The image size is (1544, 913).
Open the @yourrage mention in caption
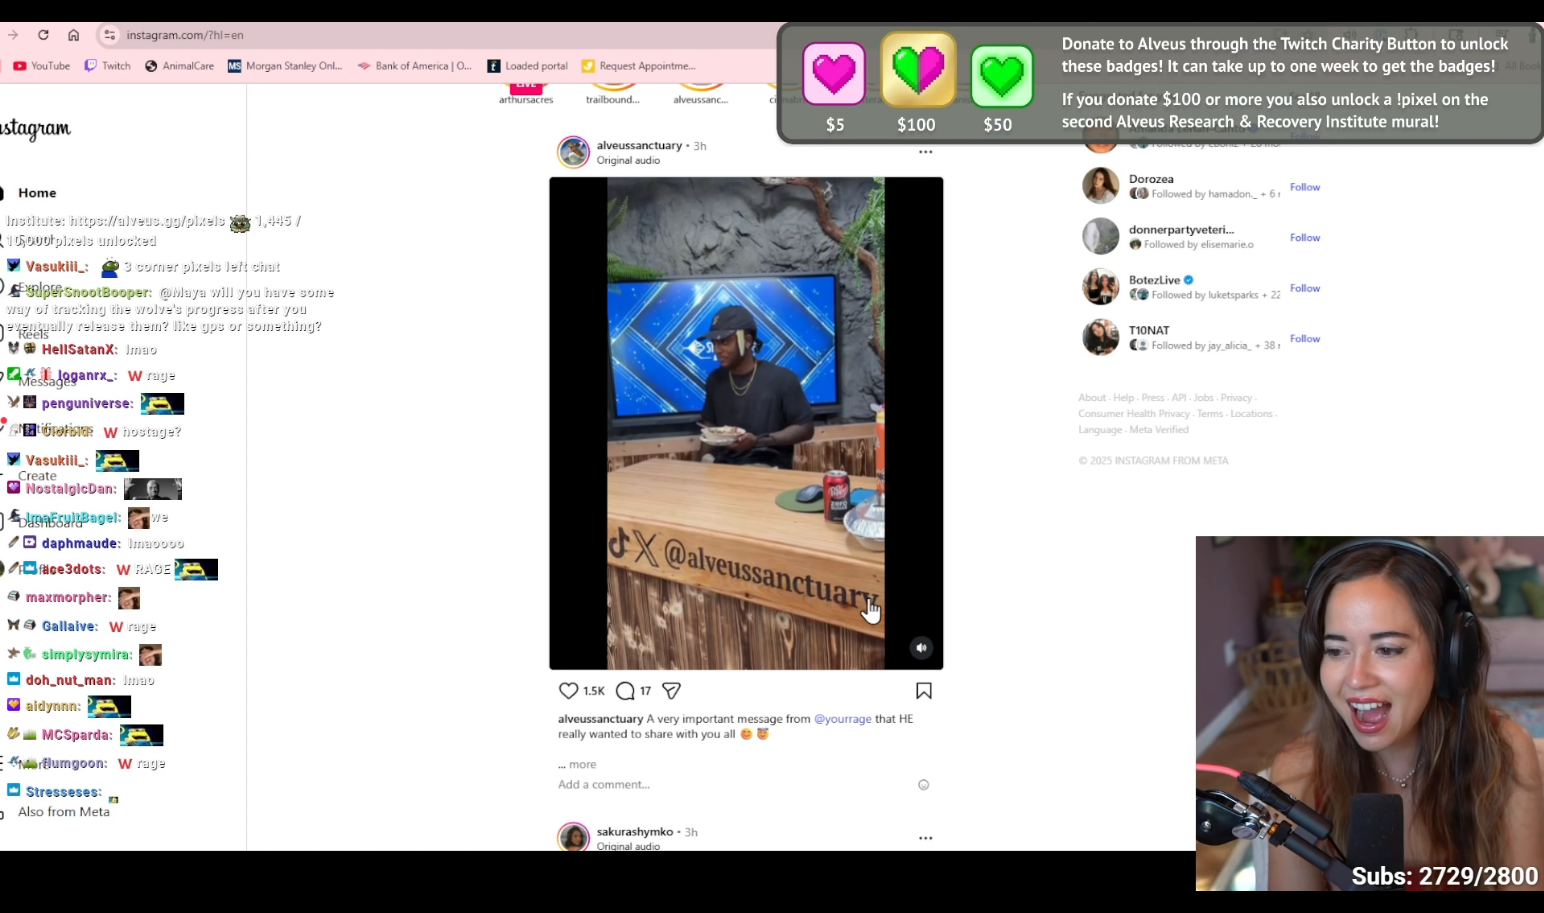[843, 719]
